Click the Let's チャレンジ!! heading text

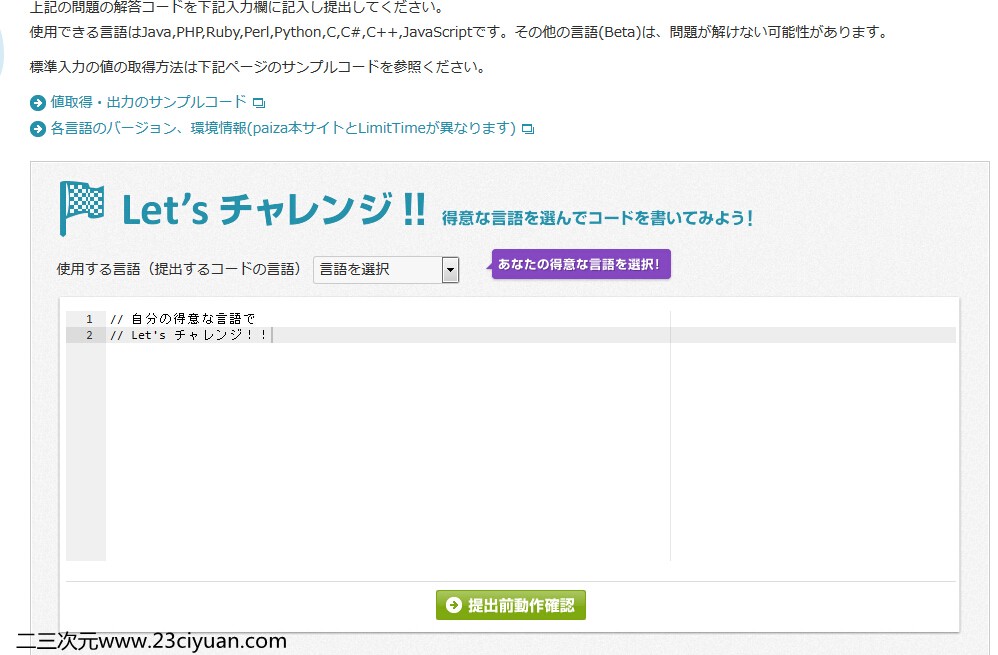click(x=273, y=209)
